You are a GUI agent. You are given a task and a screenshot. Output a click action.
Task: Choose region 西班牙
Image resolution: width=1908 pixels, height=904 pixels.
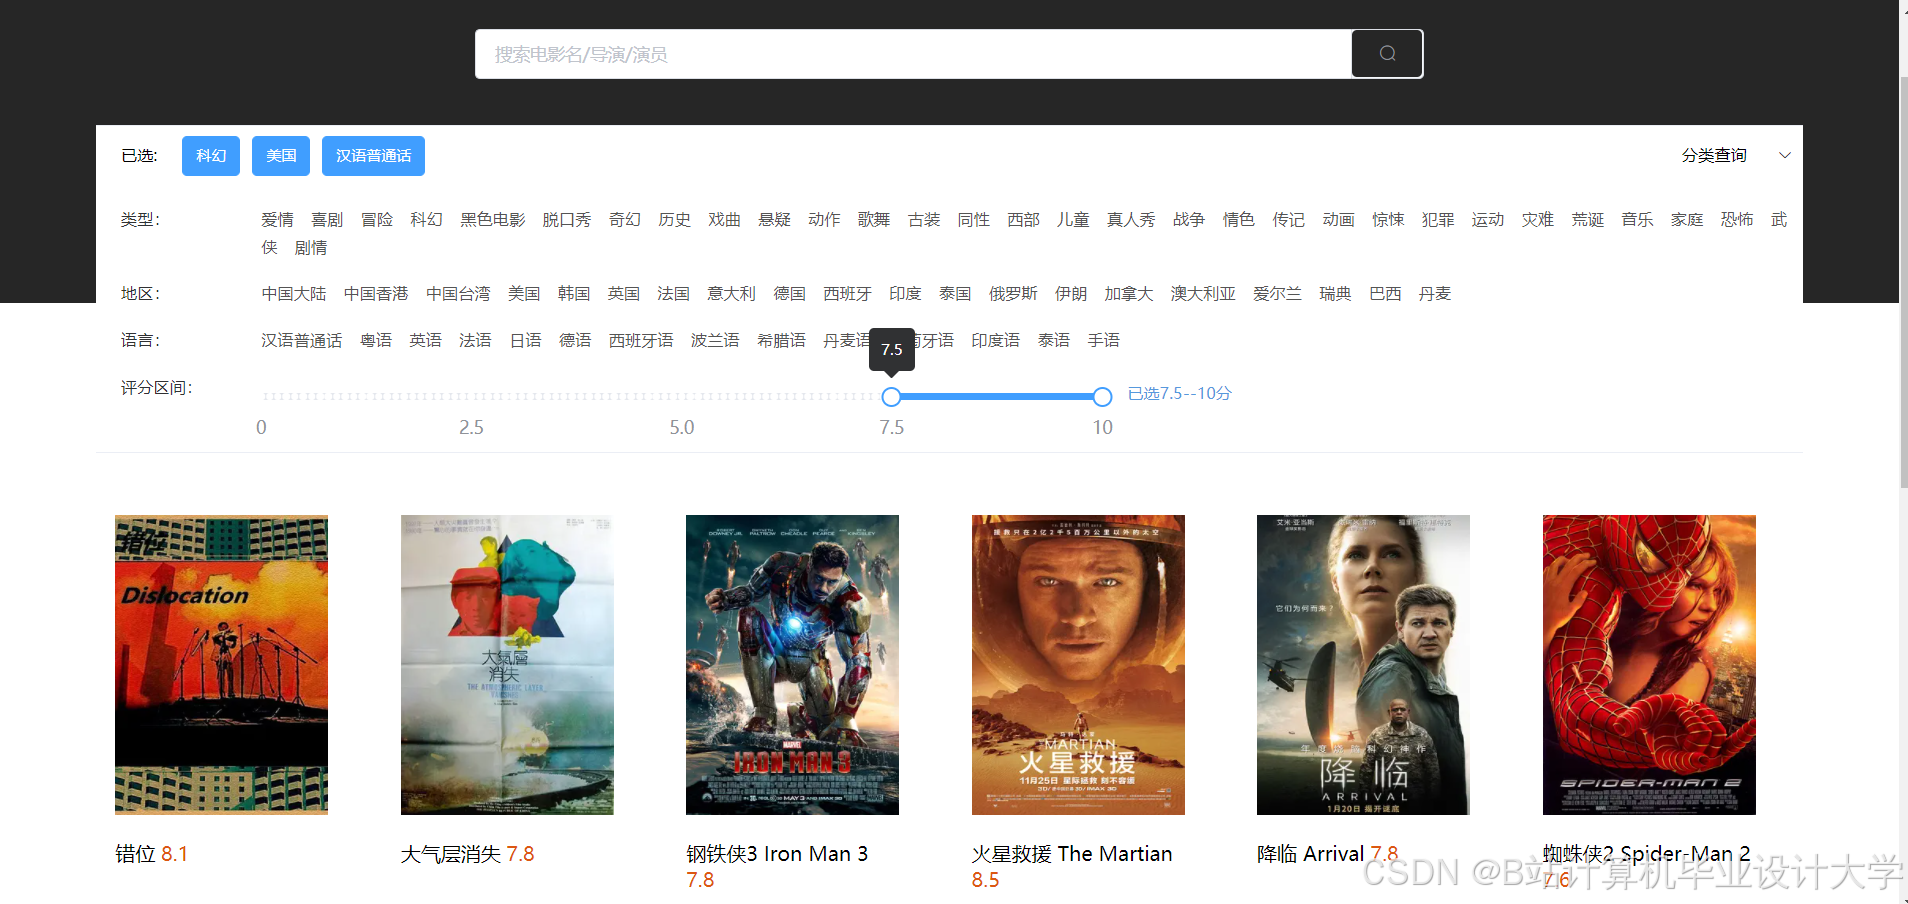[x=848, y=294]
